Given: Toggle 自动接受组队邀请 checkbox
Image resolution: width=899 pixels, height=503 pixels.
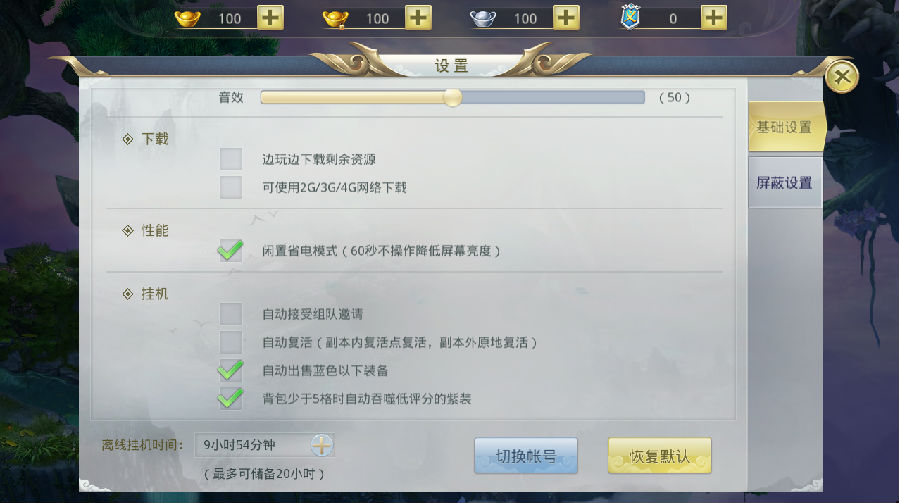Looking at the screenshot, I should [x=230, y=314].
